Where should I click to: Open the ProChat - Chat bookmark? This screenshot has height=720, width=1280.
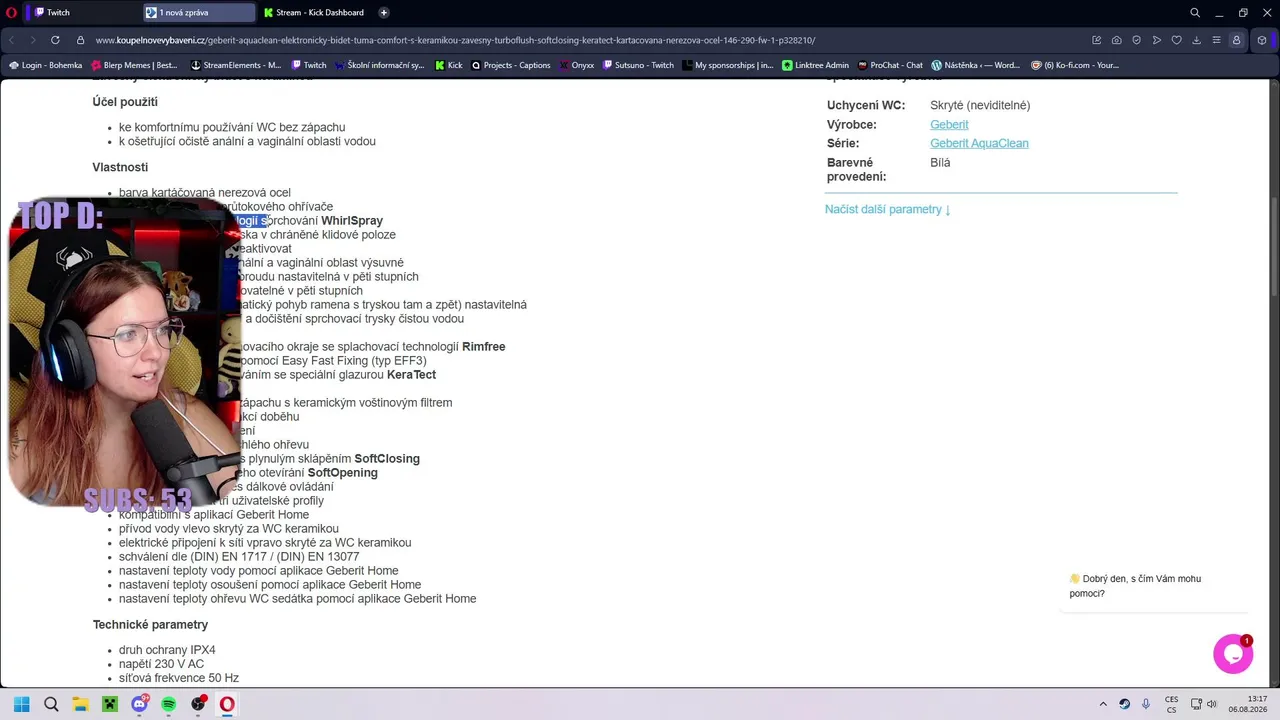tap(890, 65)
